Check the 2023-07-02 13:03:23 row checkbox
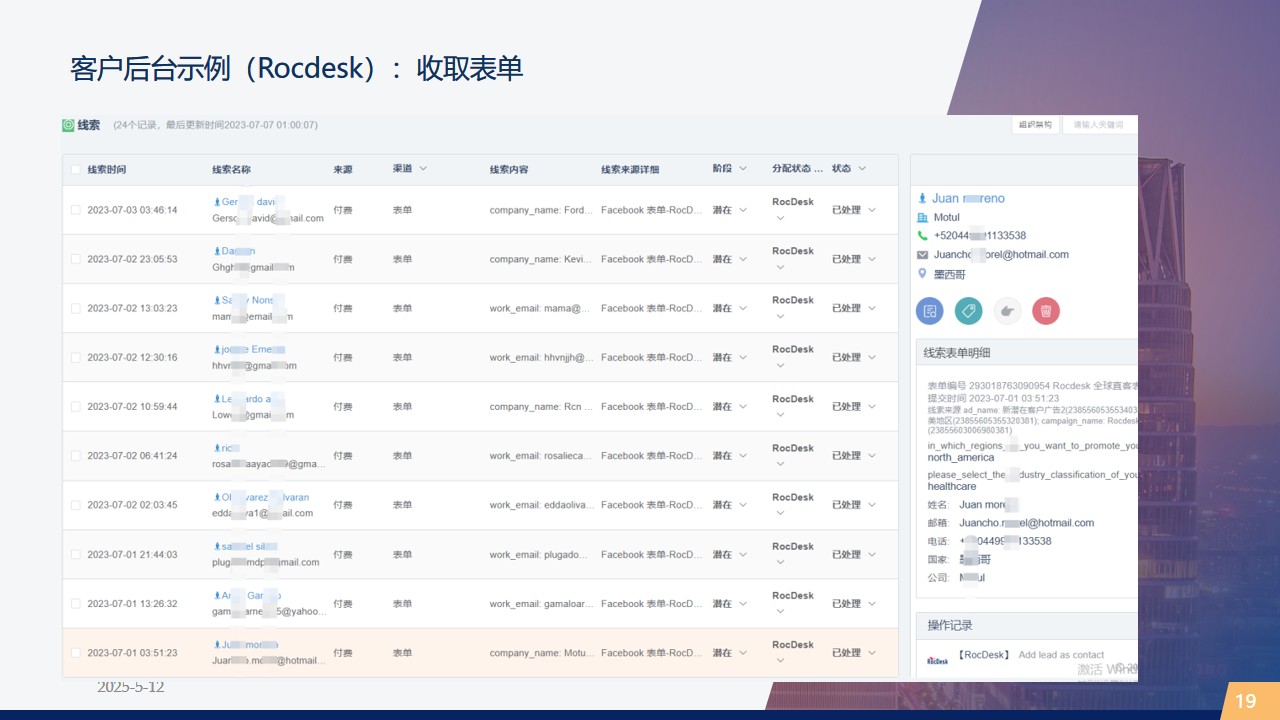 (x=76, y=308)
